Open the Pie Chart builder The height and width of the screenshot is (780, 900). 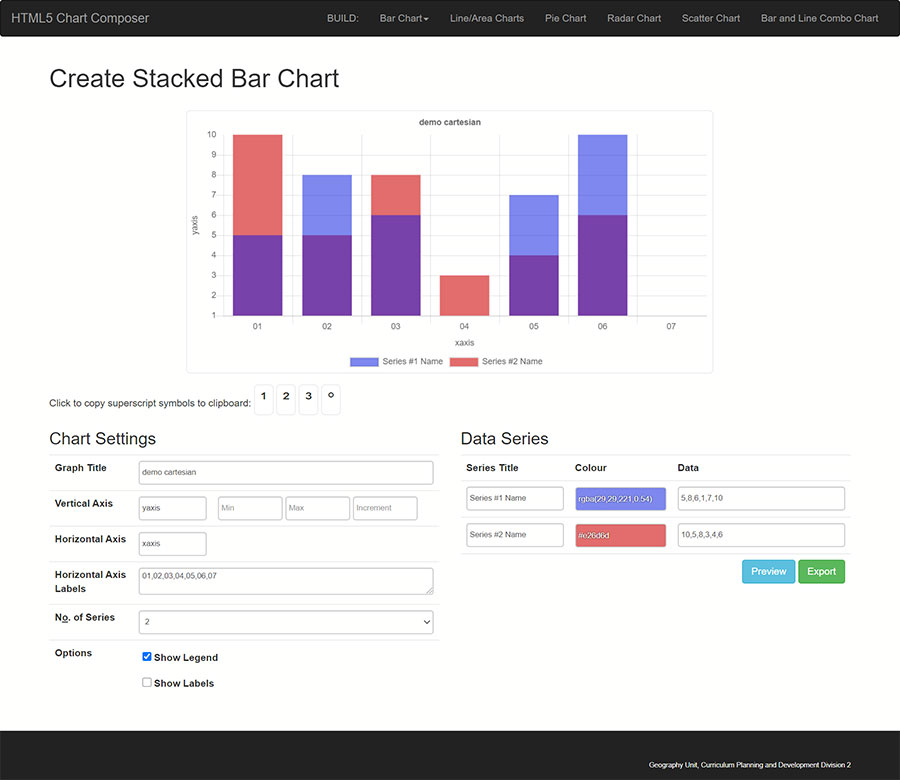tap(566, 18)
